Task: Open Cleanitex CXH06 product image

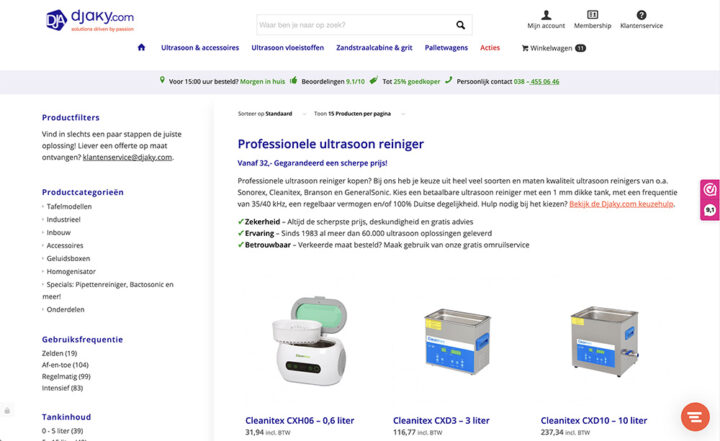Action: click(x=309, y=340)
